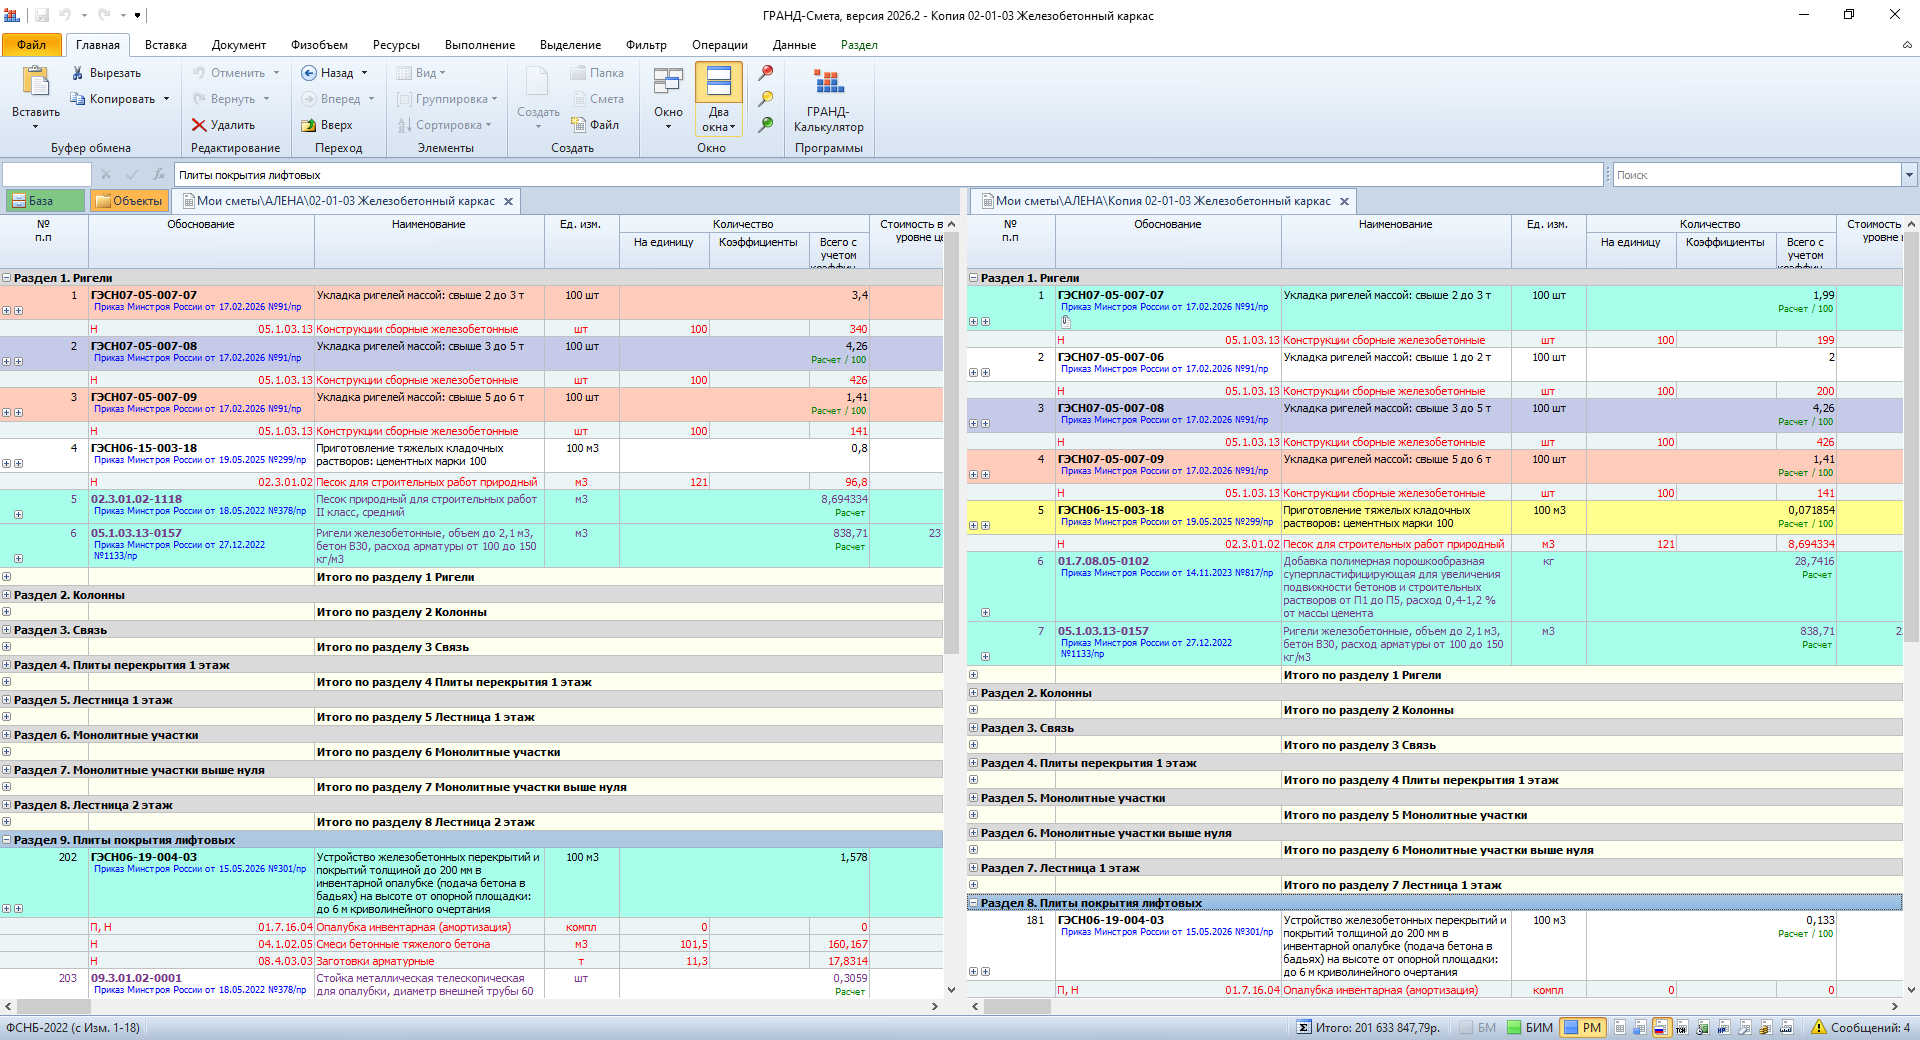Click the coins document icon in status bar
This screenshot has width=1920, height=1040.
[1766, 1027]
